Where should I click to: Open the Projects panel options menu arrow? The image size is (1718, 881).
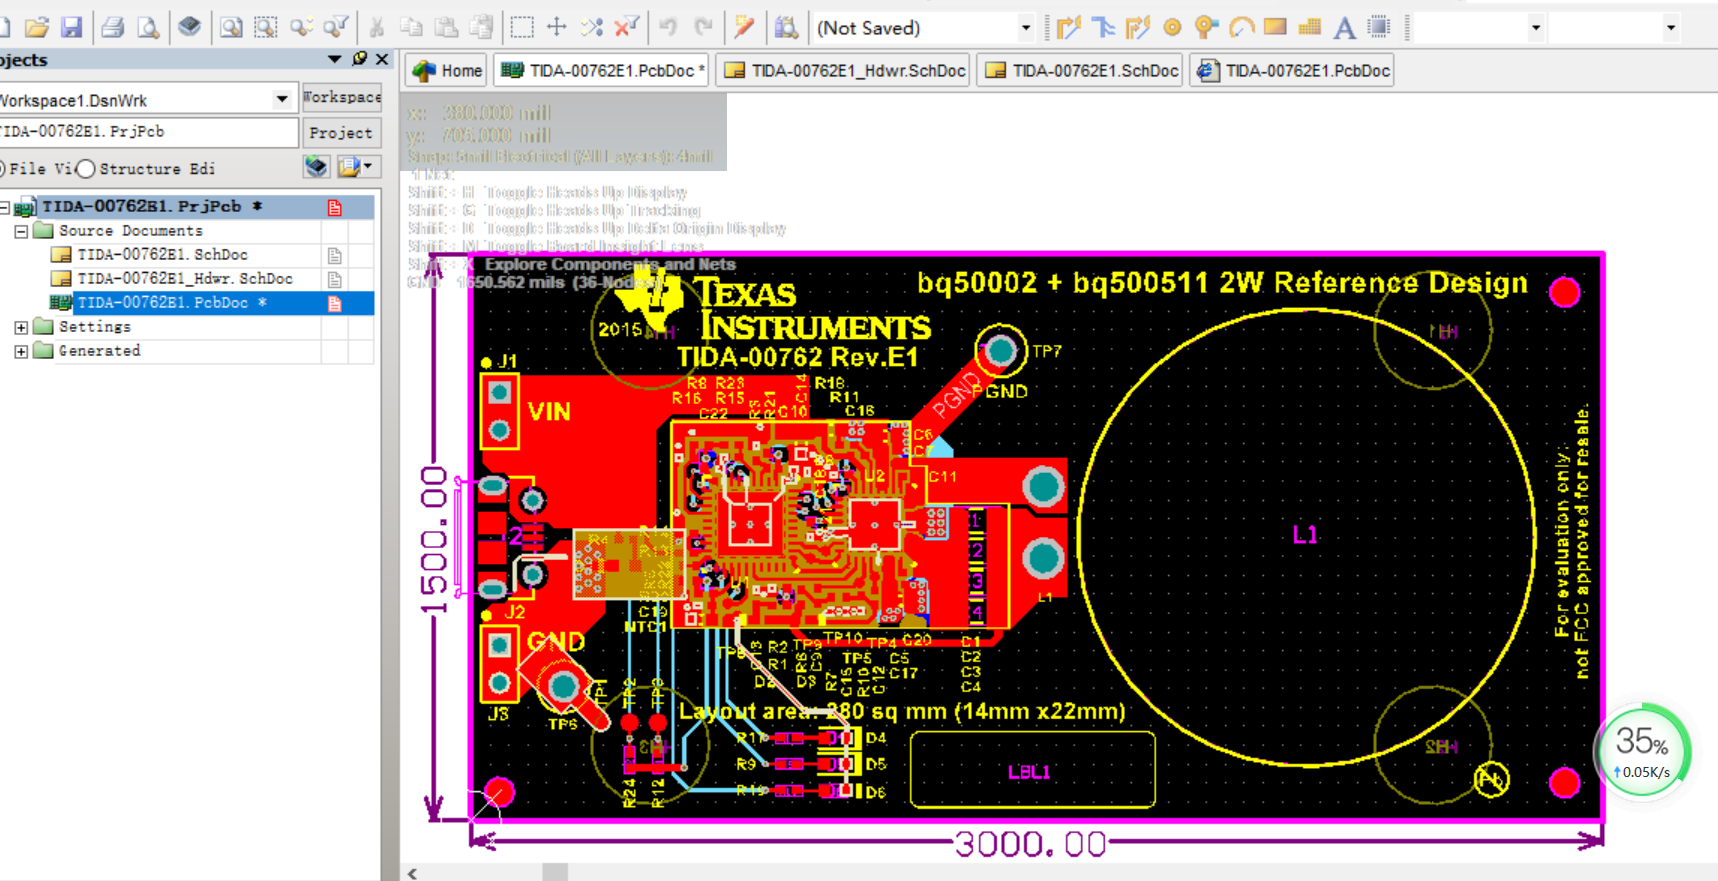(334, 59)
